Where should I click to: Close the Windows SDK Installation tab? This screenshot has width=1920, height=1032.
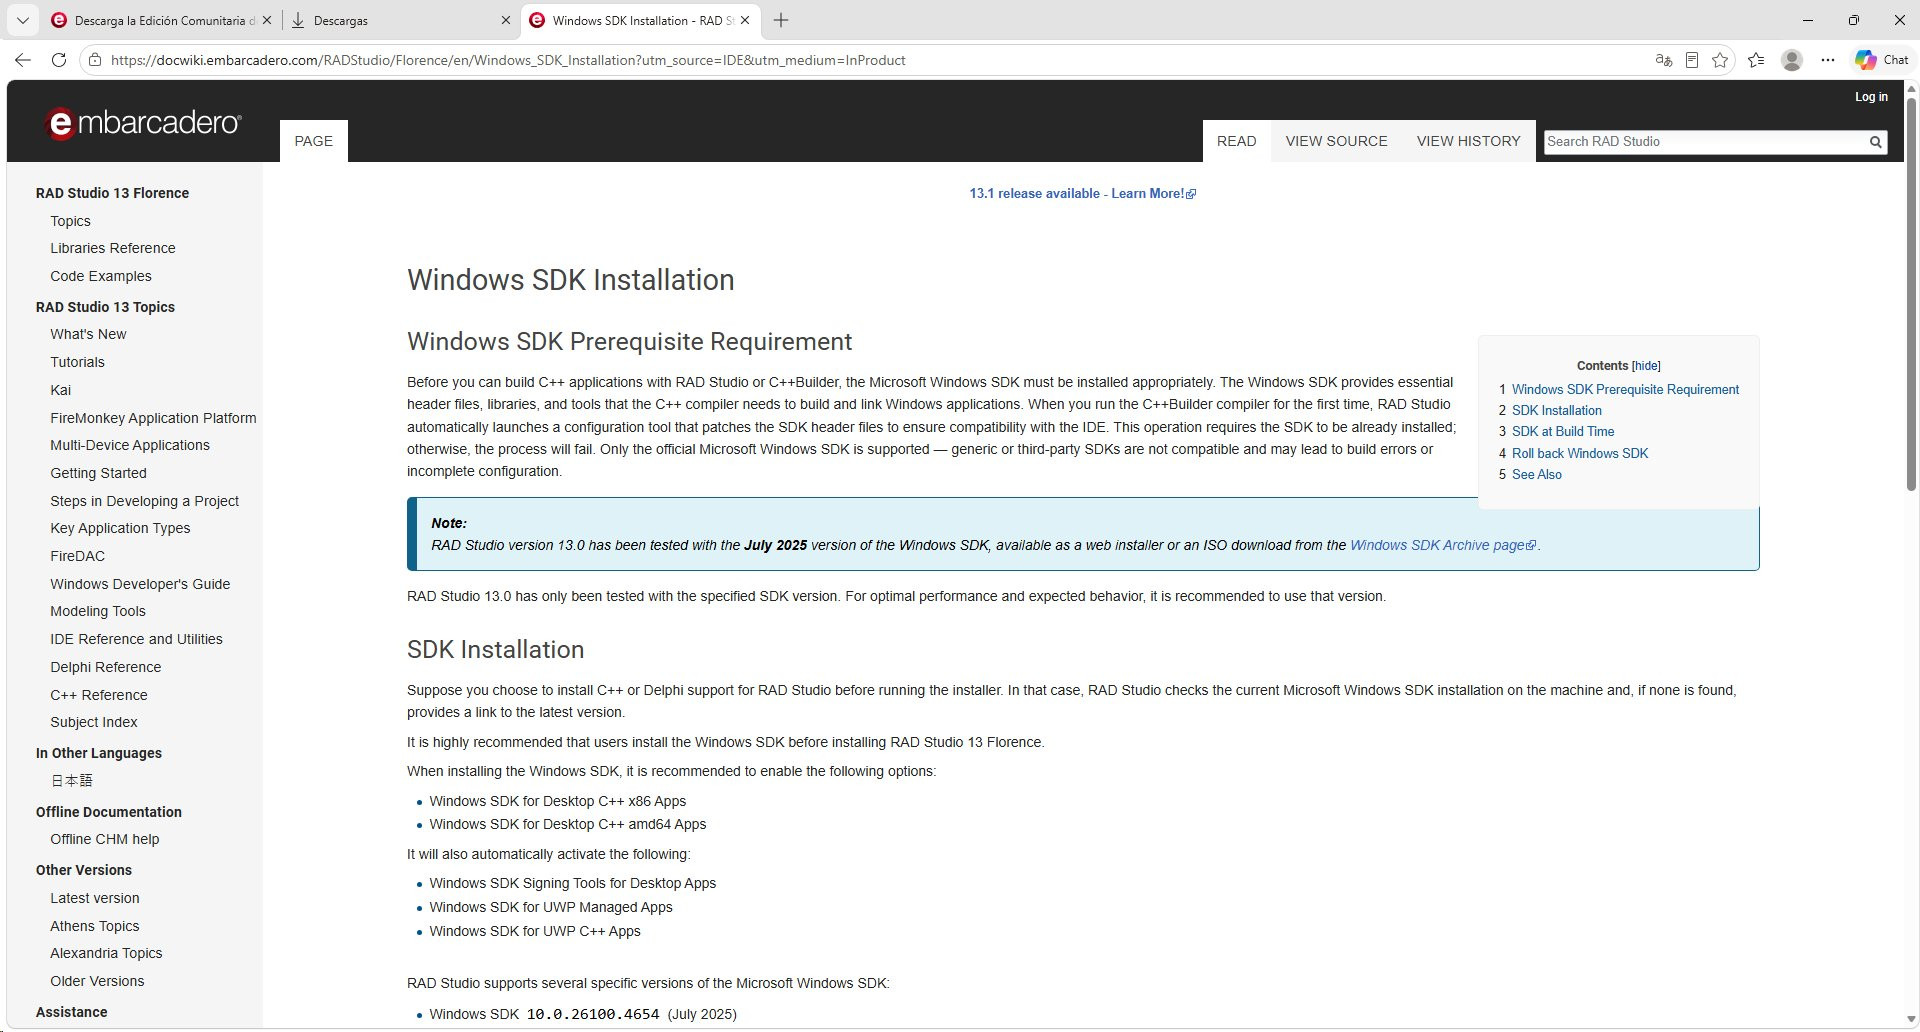[x=745, y=20]
